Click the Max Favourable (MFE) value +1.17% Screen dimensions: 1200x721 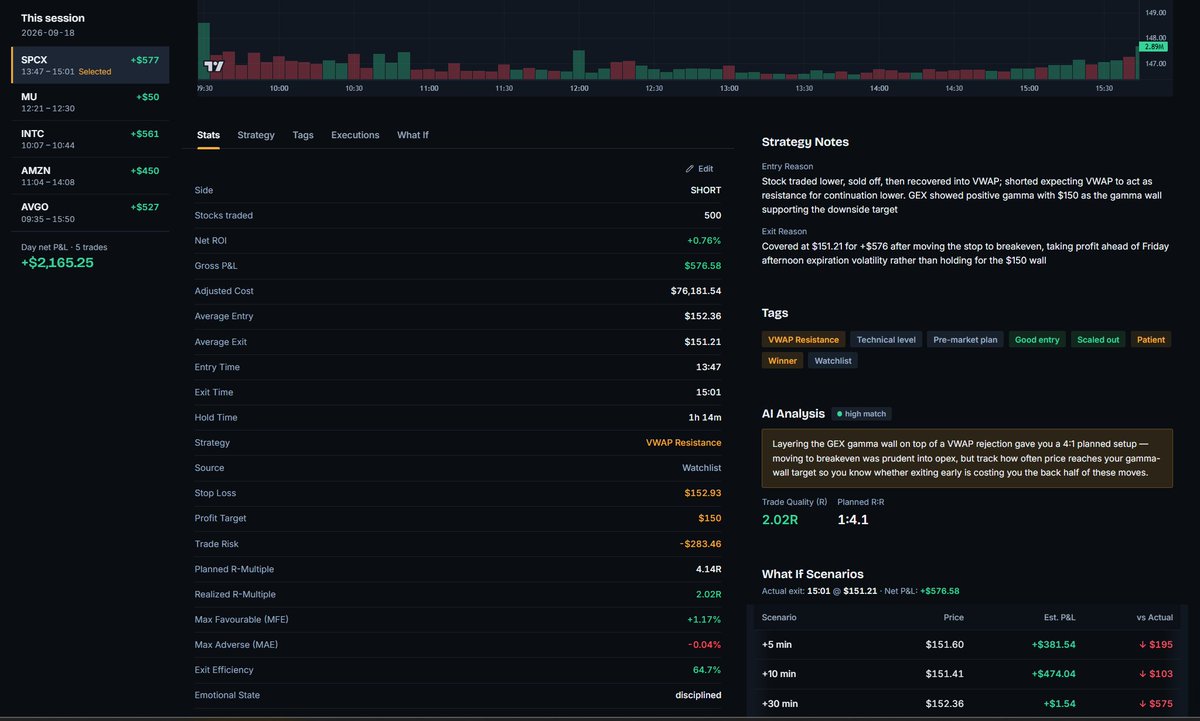[704, 619]
